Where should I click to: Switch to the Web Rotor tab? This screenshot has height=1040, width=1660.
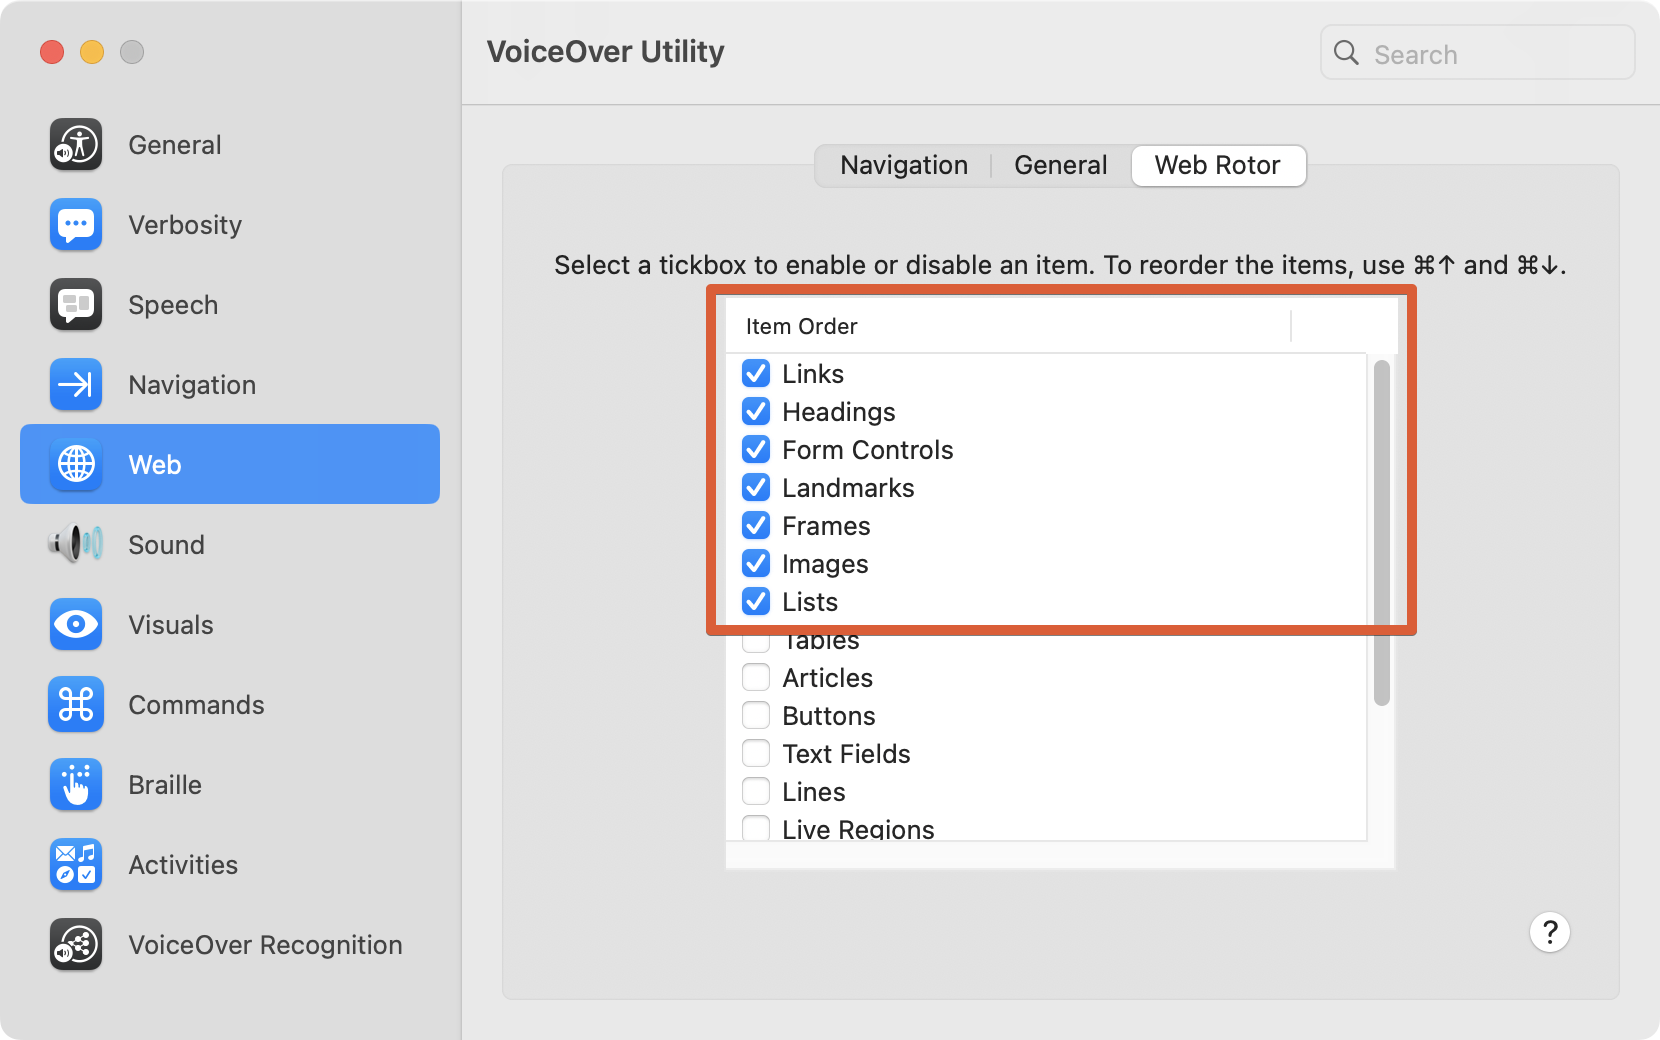[x=1218, y=166]
